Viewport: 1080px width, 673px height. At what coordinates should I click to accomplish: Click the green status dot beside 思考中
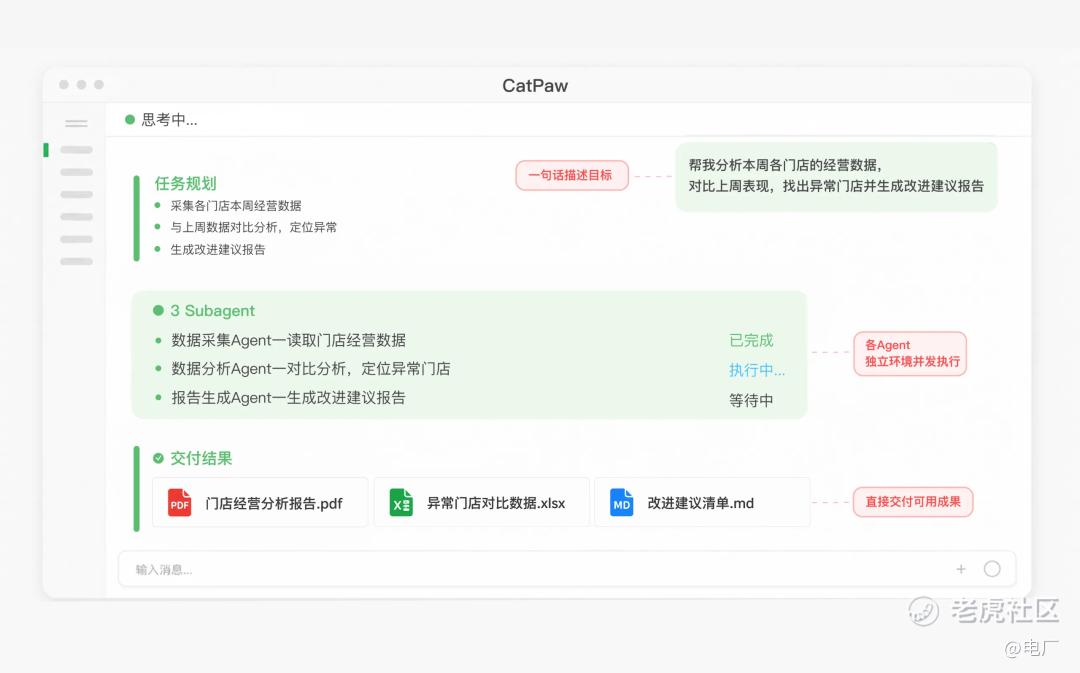[x=129, y=119]
